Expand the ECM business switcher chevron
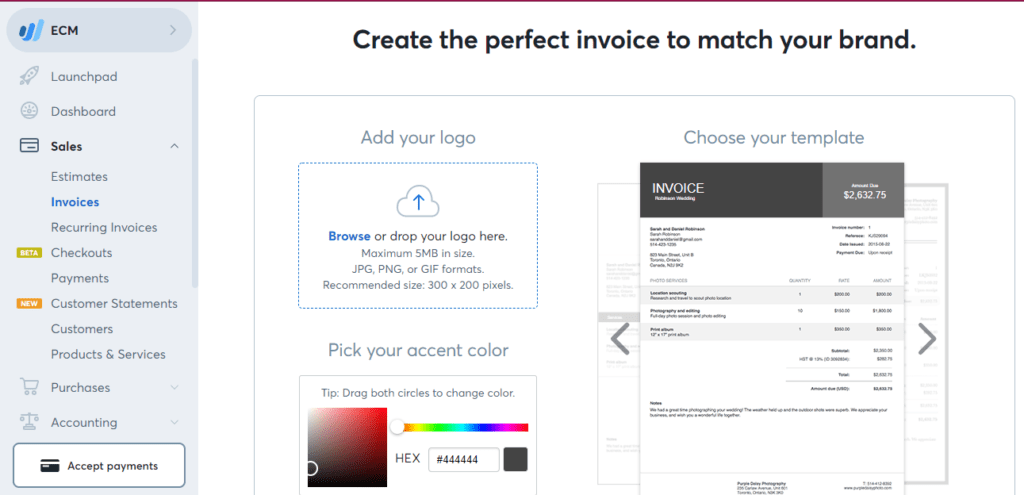Image resolution: width=1024 pixels, height=495 pixels. click(x=173, y=30)
